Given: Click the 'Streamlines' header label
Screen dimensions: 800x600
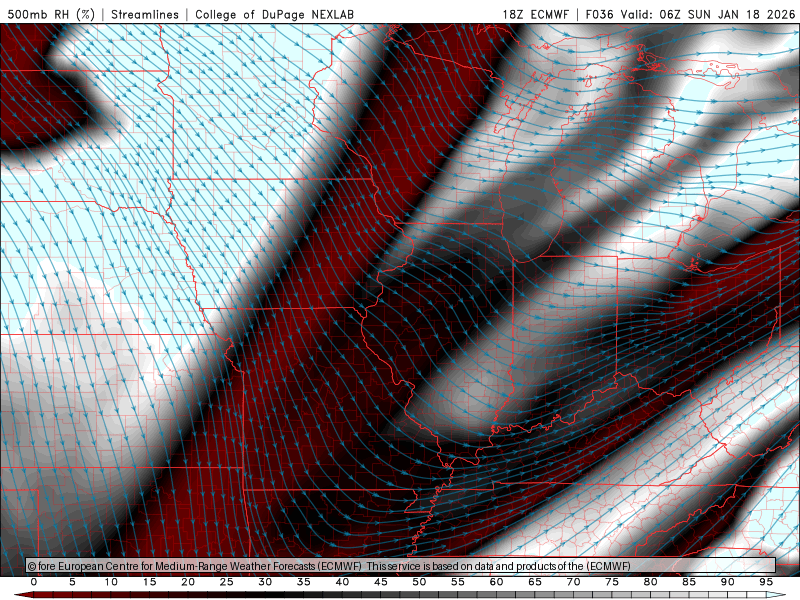Looking at the screenshot, I should [x=145, y=14].
